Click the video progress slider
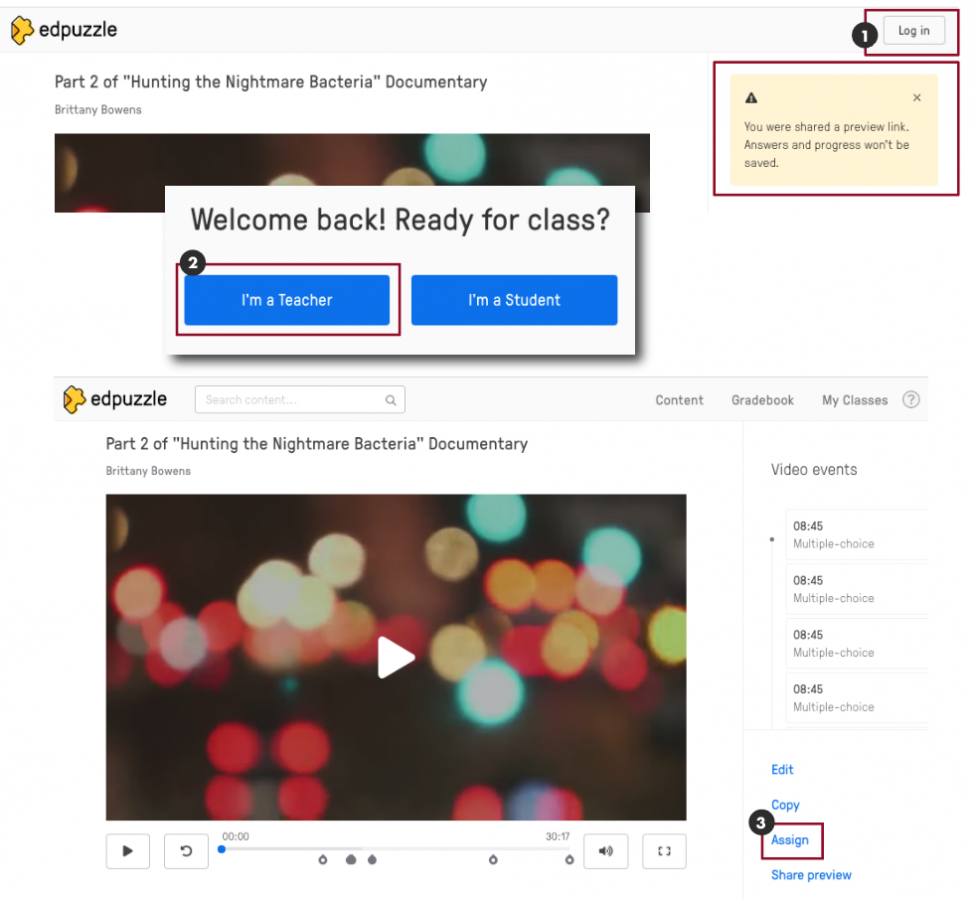 coord(395,849)
